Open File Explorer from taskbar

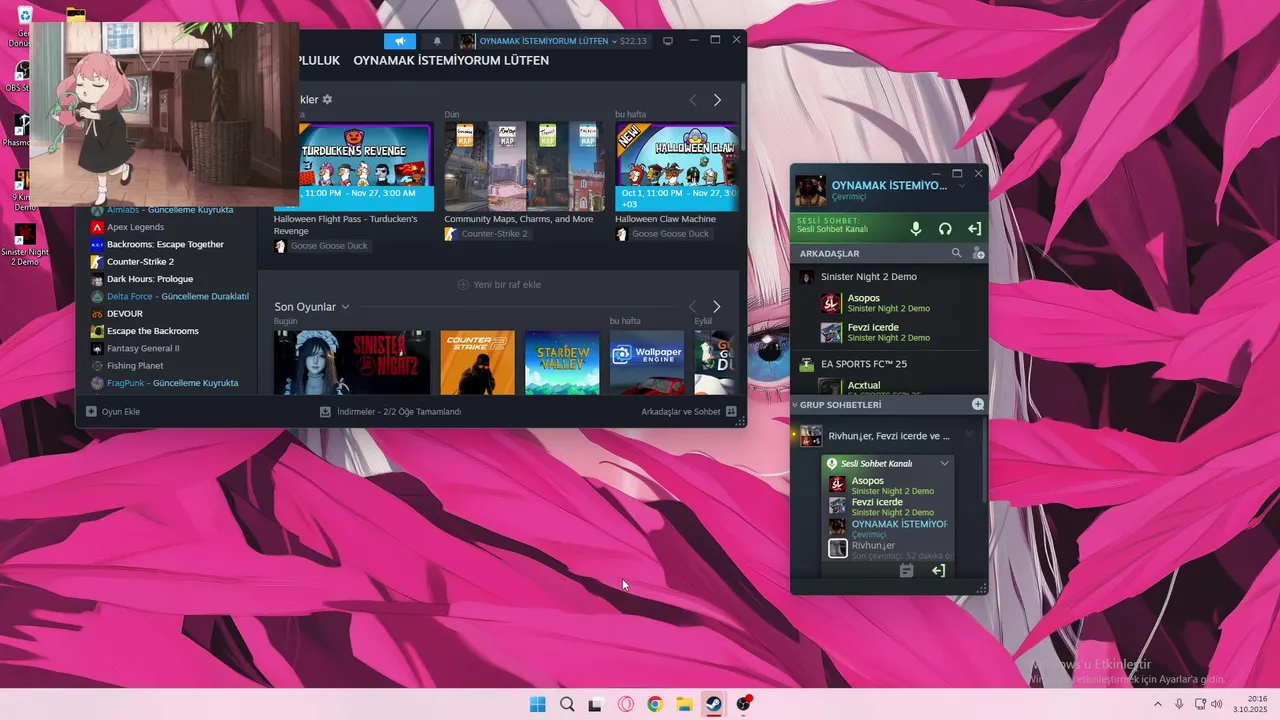coord(684,704)
